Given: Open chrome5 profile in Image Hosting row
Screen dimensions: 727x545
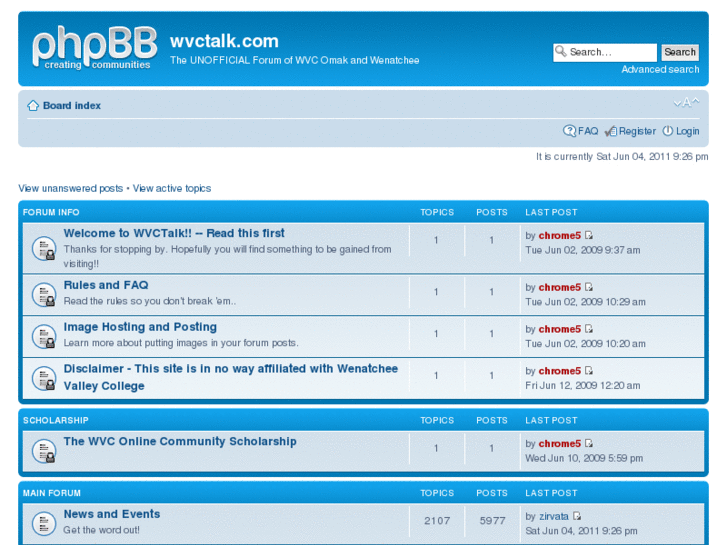Looking at the screenshot, I should (x=560, y=329).
